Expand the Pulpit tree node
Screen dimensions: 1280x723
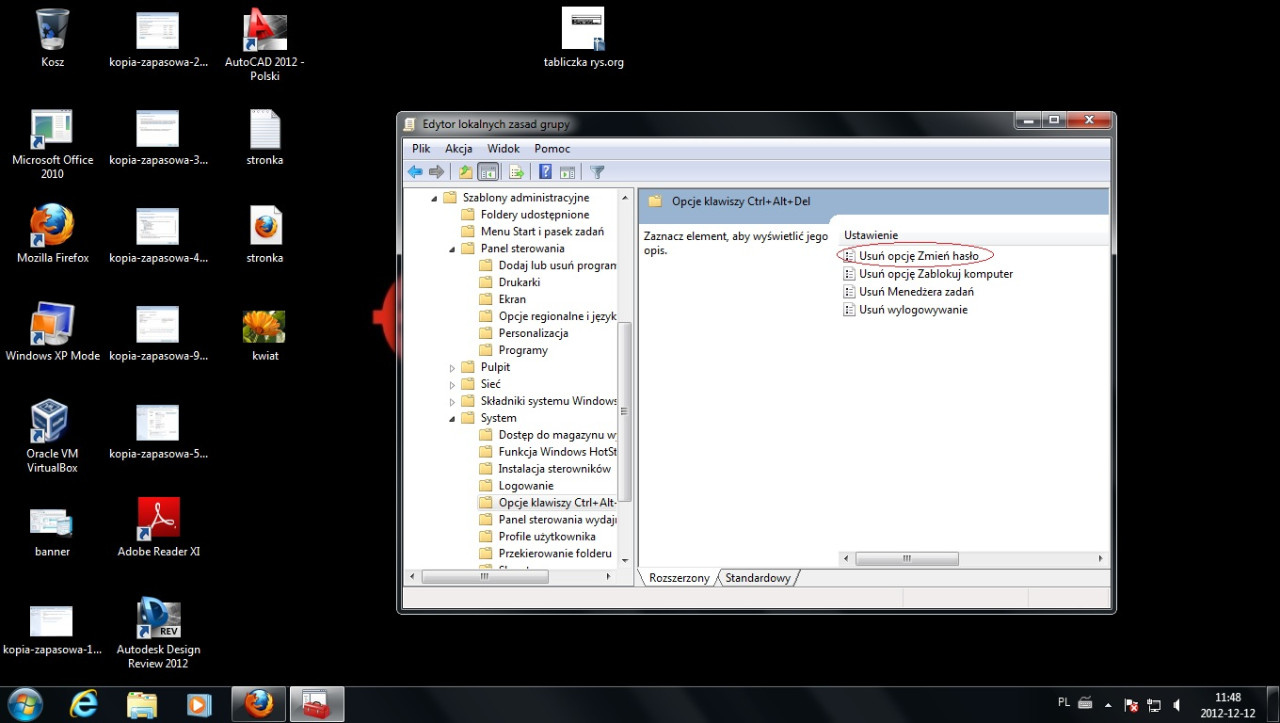pyautogui.click(x=452, y=368)
